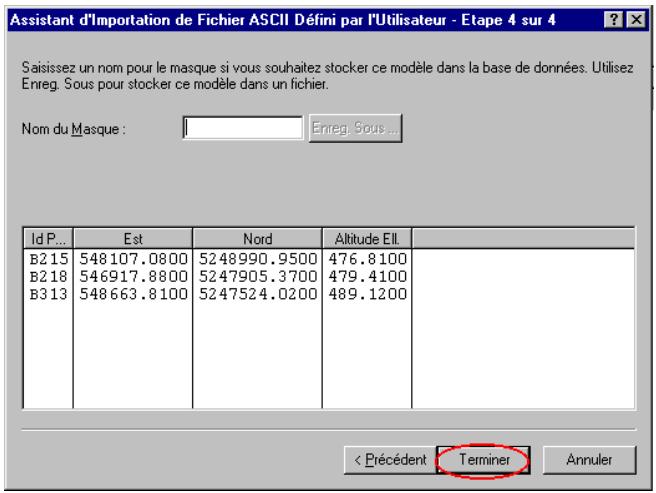The image size is (656, 493).
Task: Select the Altitude Ell. column header
Action: point(367,239)
